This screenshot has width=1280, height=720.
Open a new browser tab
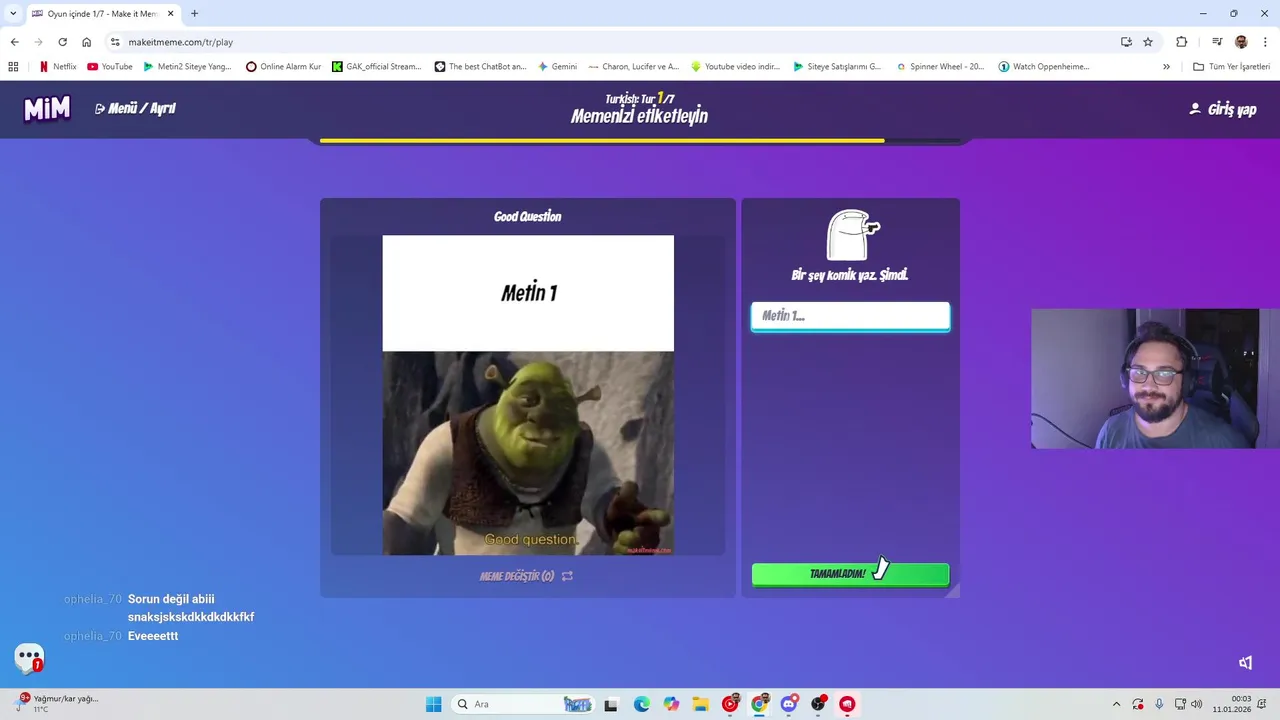194,14
